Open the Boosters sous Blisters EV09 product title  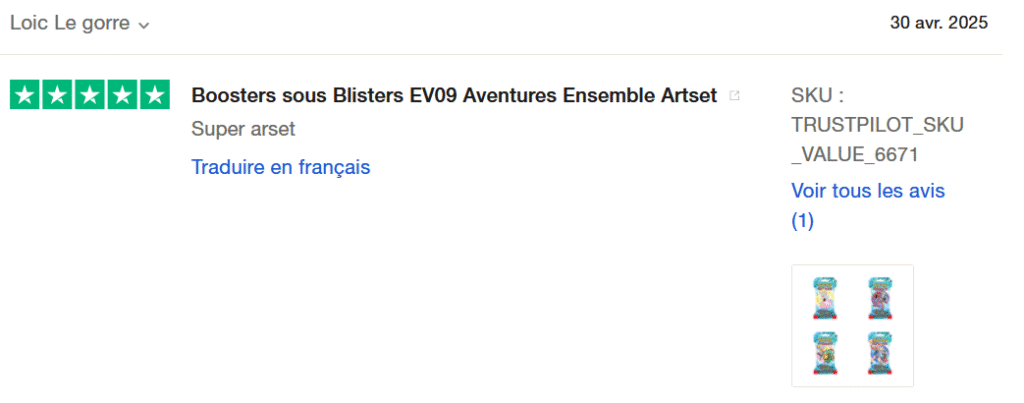[x=454, y=95]
